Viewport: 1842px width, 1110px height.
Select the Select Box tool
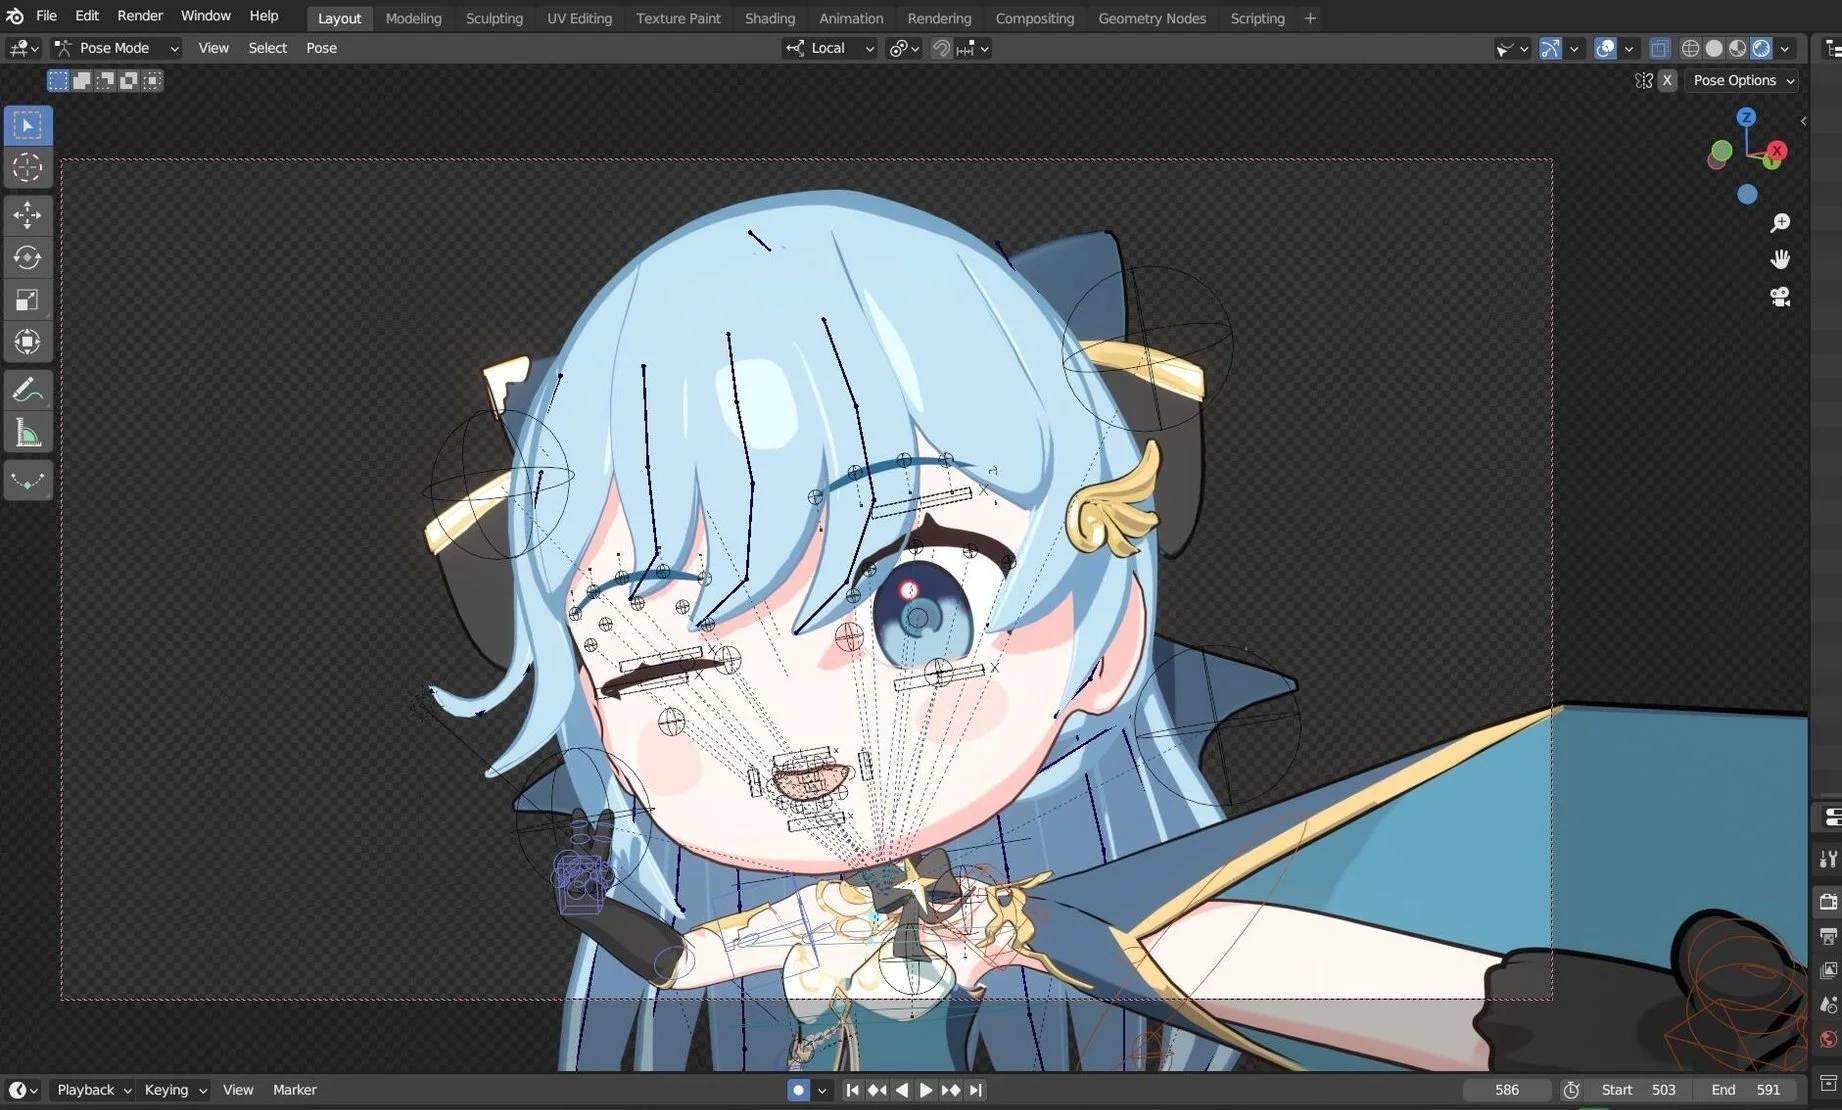(x=28, y=126)
